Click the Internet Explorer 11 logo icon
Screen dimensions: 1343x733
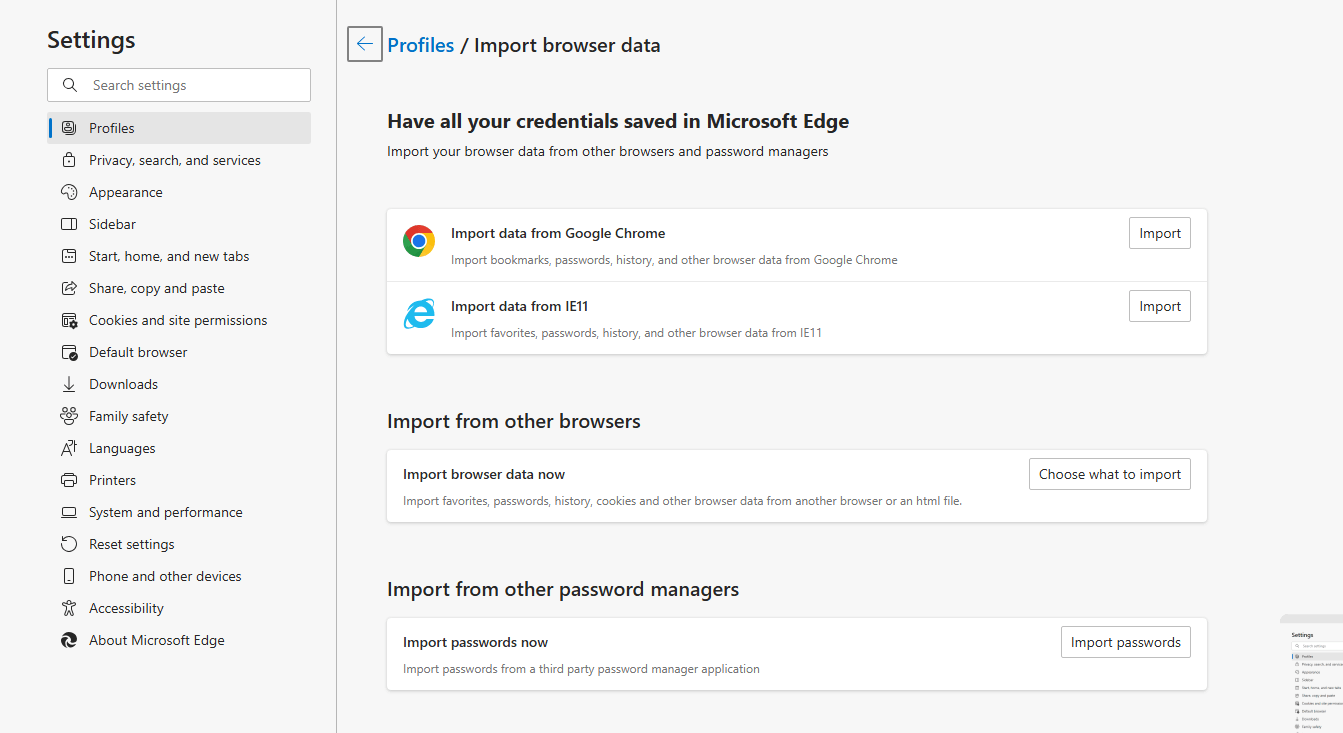coord(419,314)
